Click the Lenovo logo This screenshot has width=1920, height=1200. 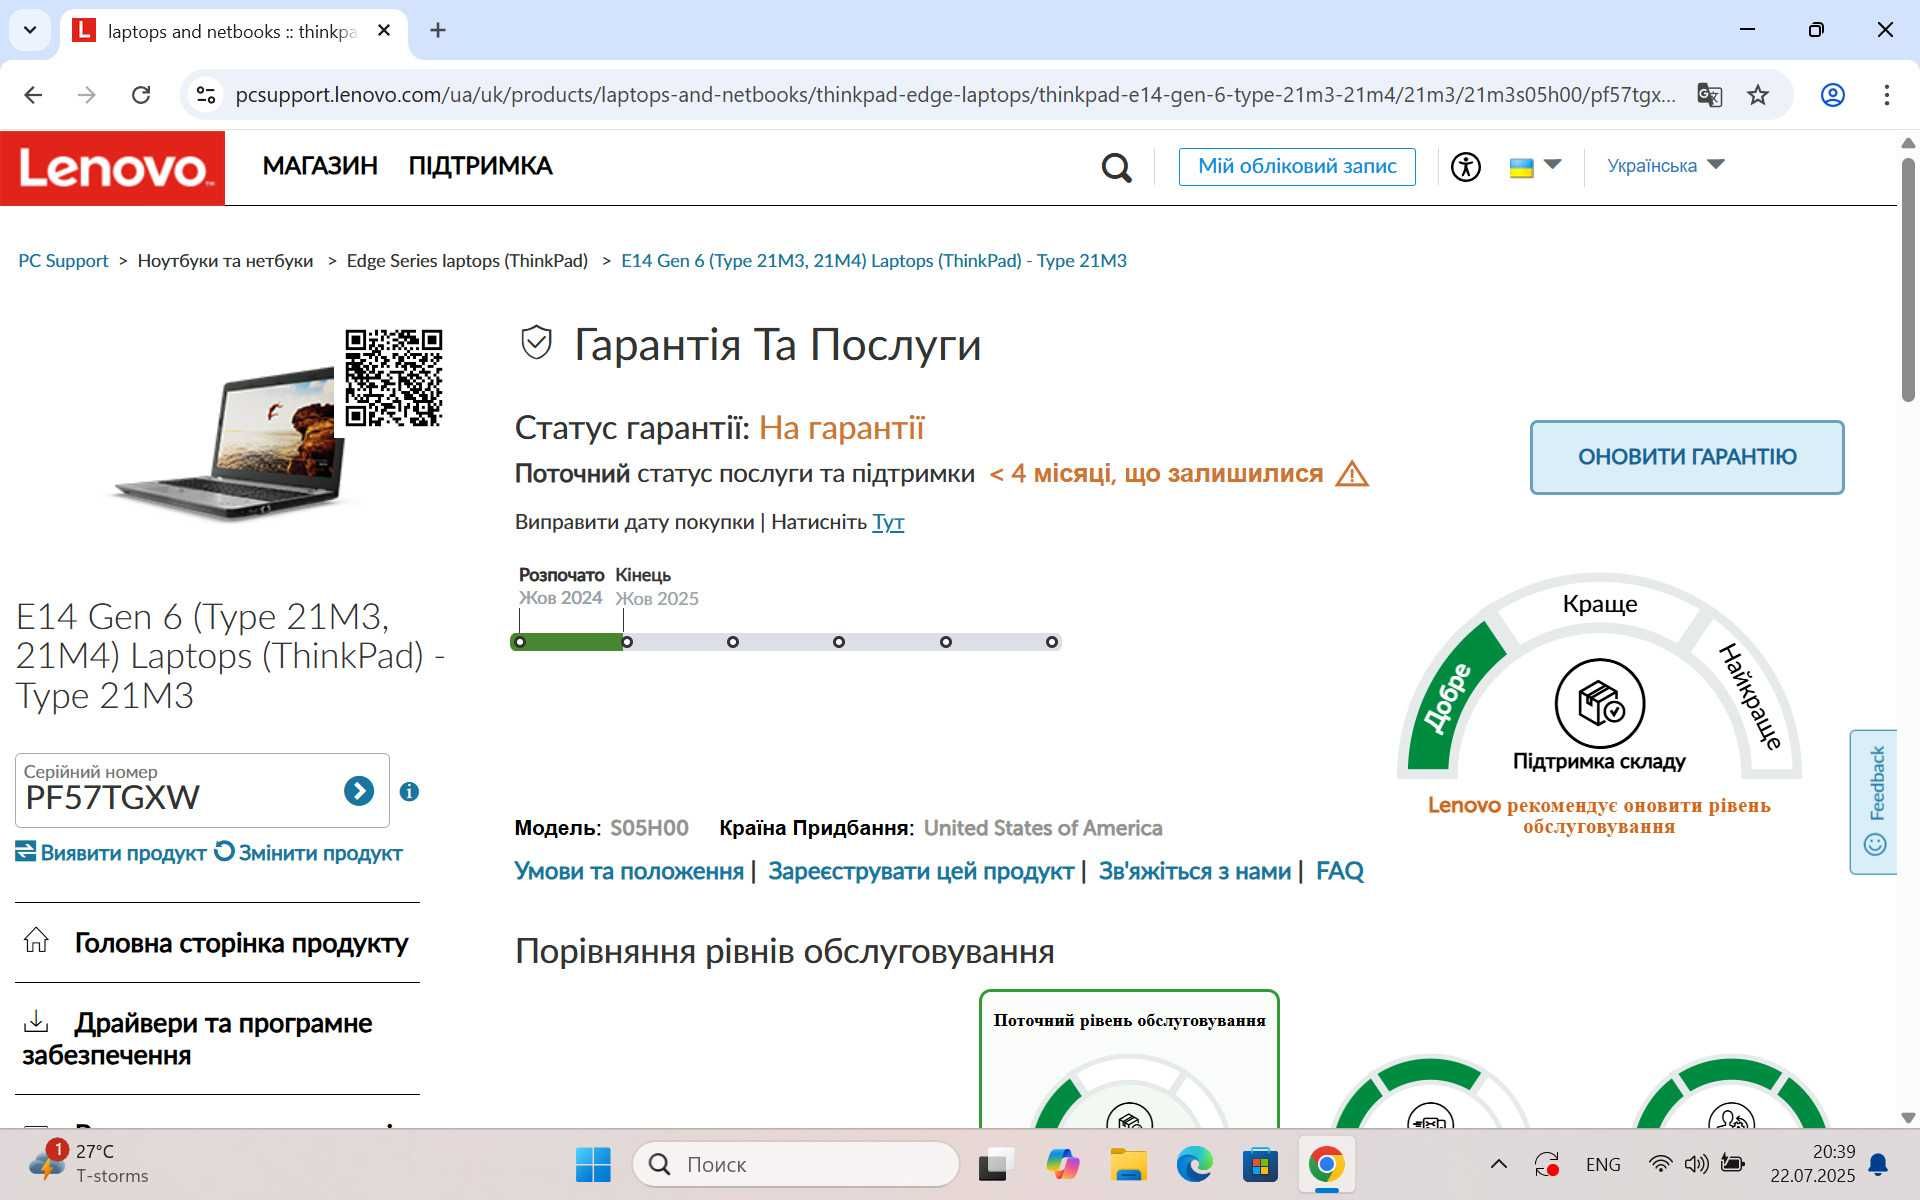[x=112, y=167]
